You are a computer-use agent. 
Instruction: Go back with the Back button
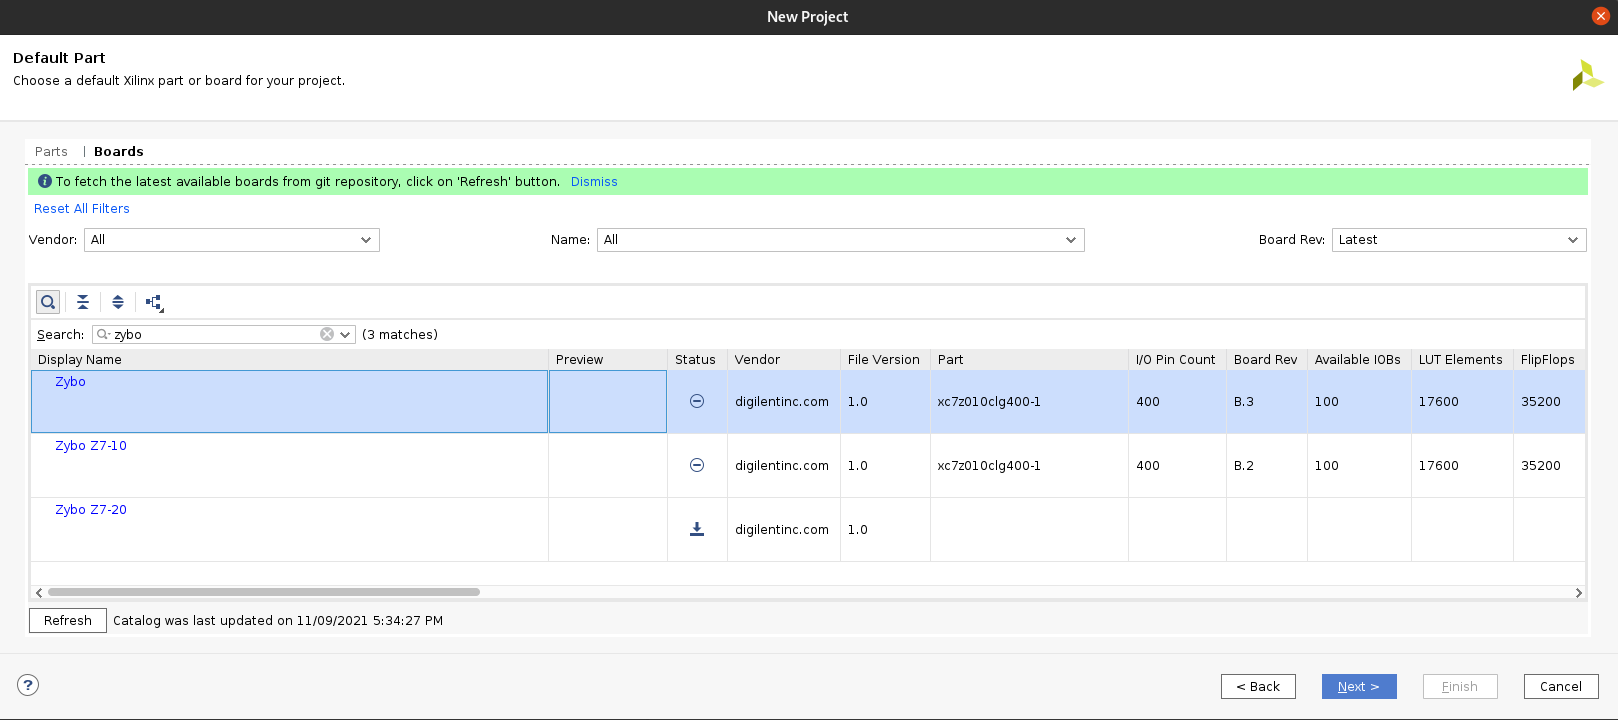pos(1258,686)
